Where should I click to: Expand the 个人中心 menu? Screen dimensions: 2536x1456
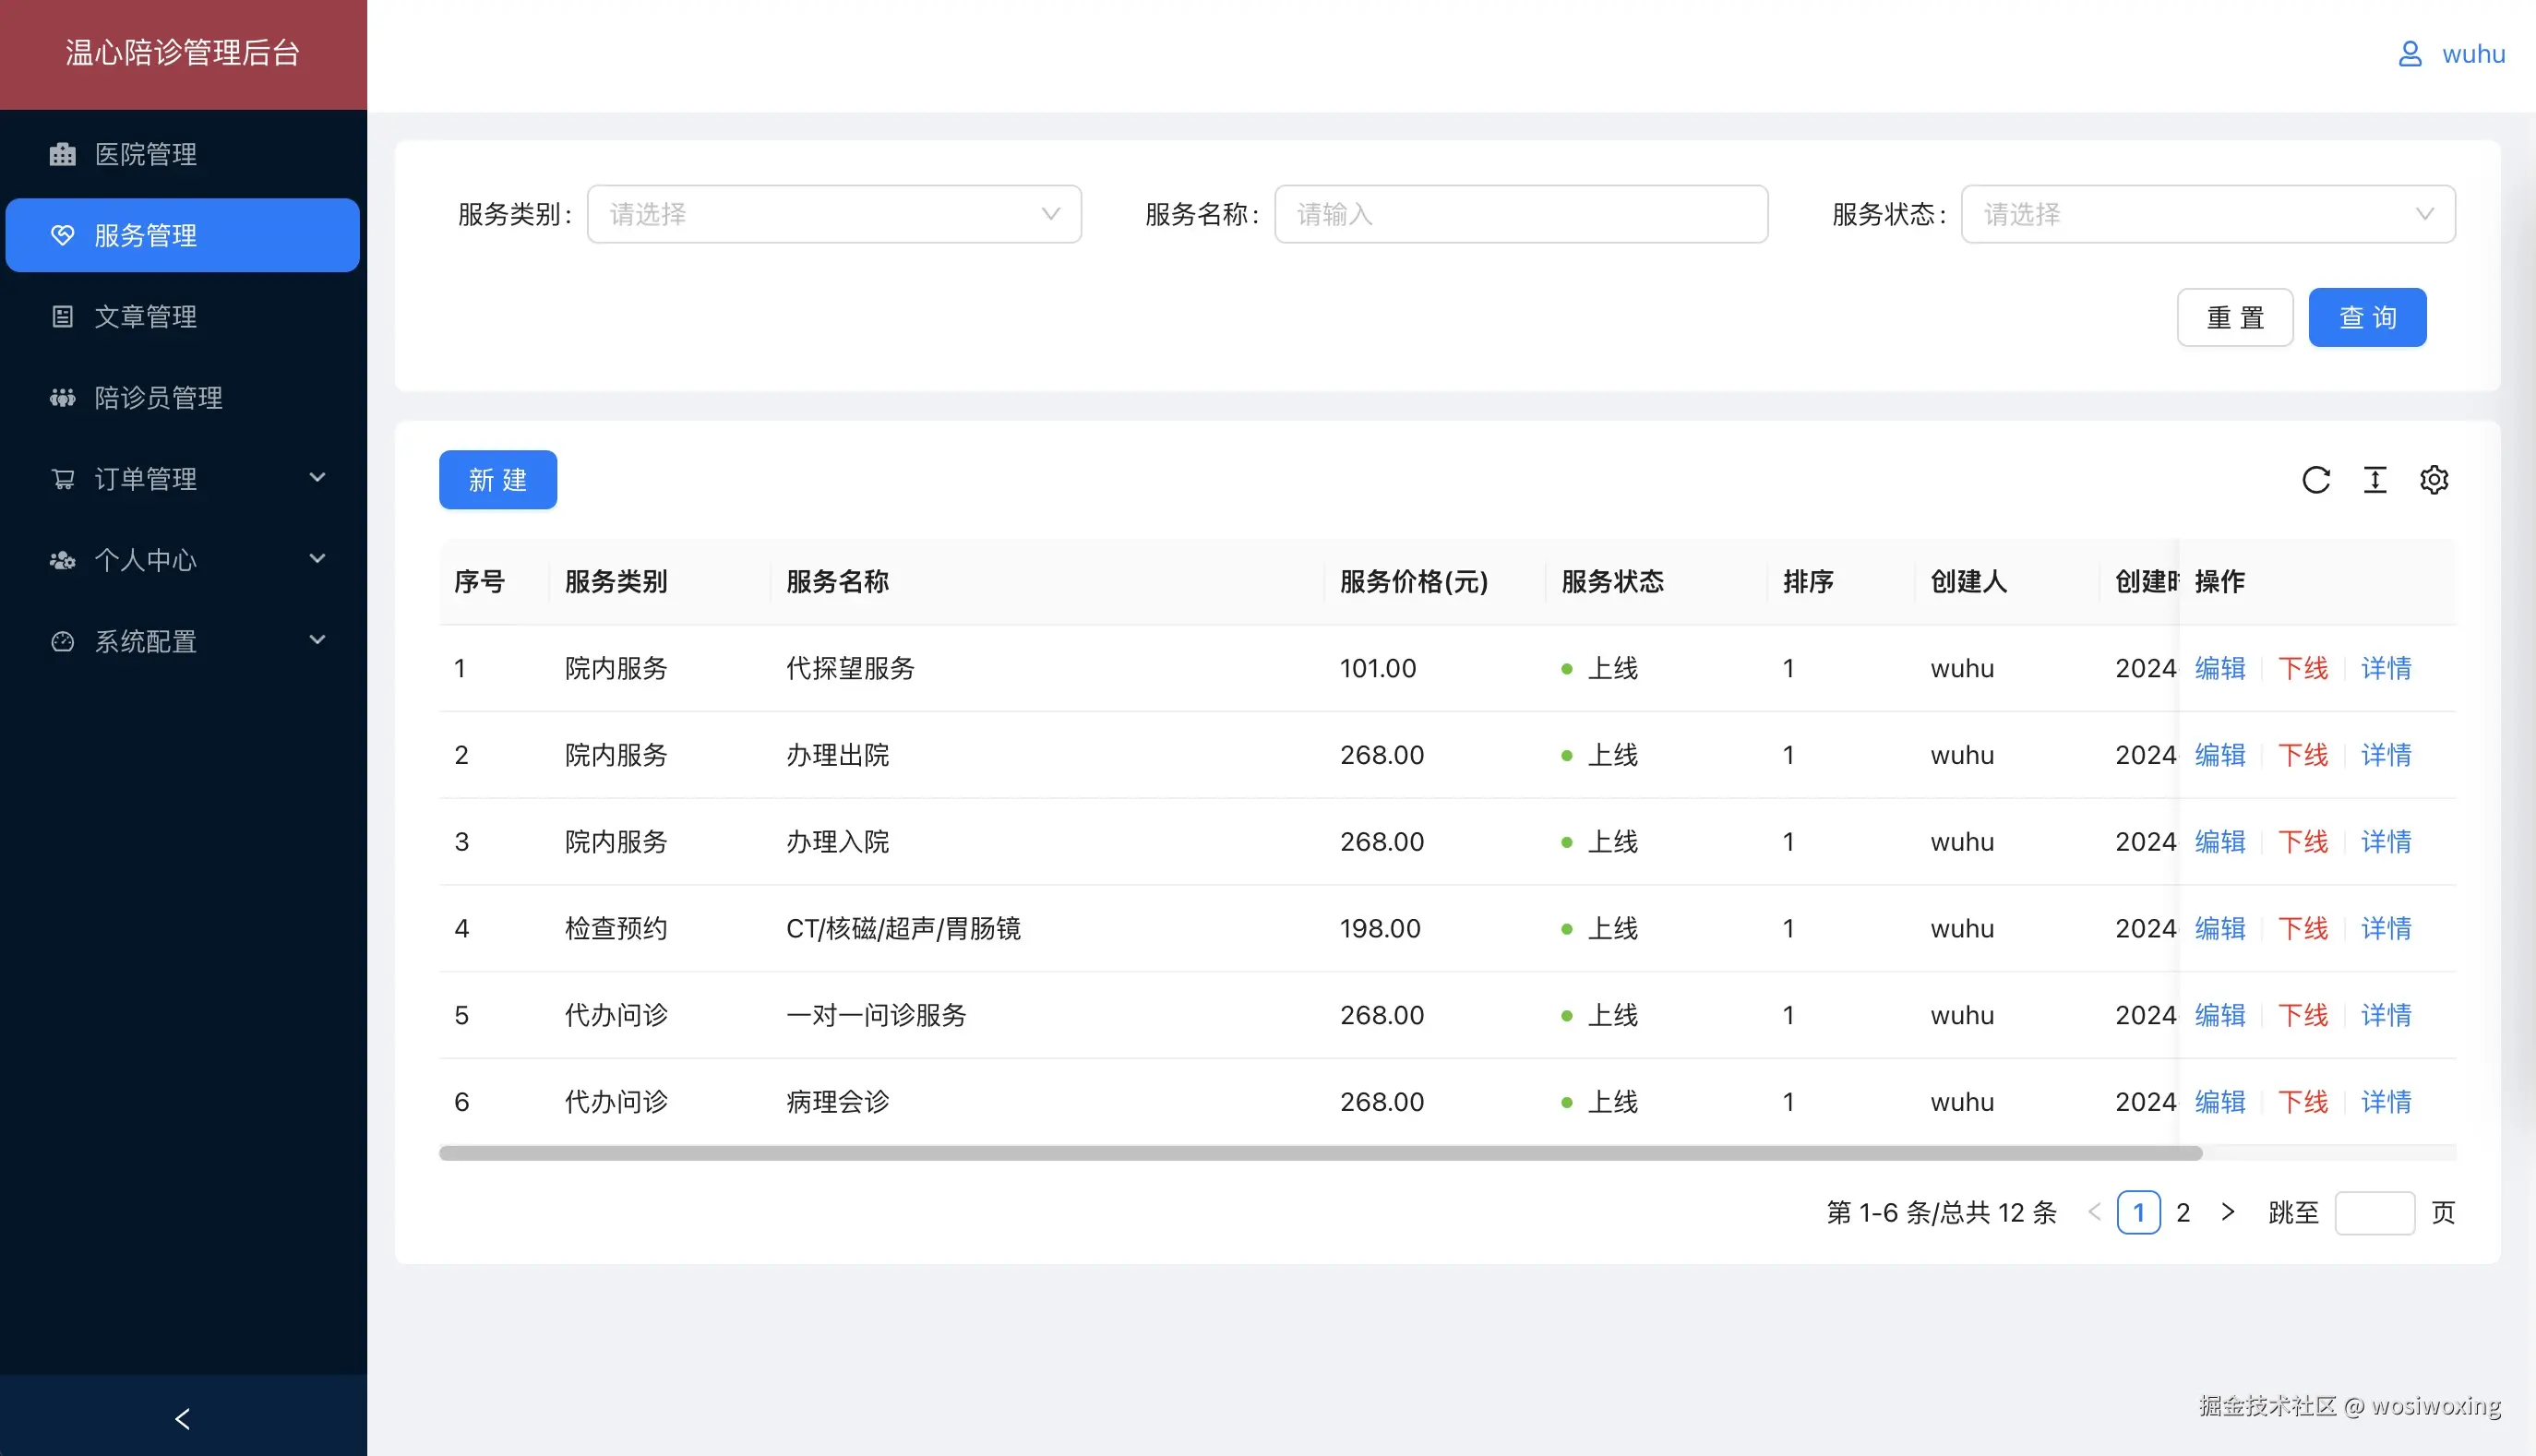[x=183, y=560]
